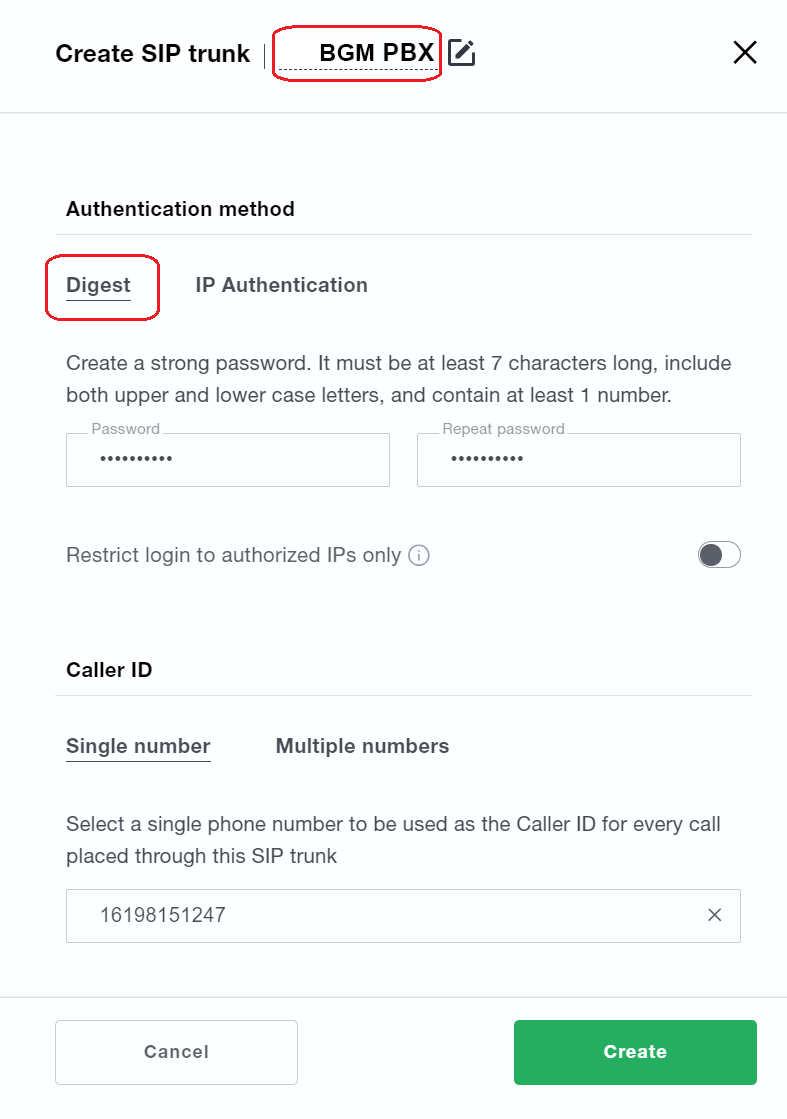Image resolution: width=787 pixels, height=1119 pixels.
Task: Click the info icon beside Restrict login
Action: tap(420, 555)
